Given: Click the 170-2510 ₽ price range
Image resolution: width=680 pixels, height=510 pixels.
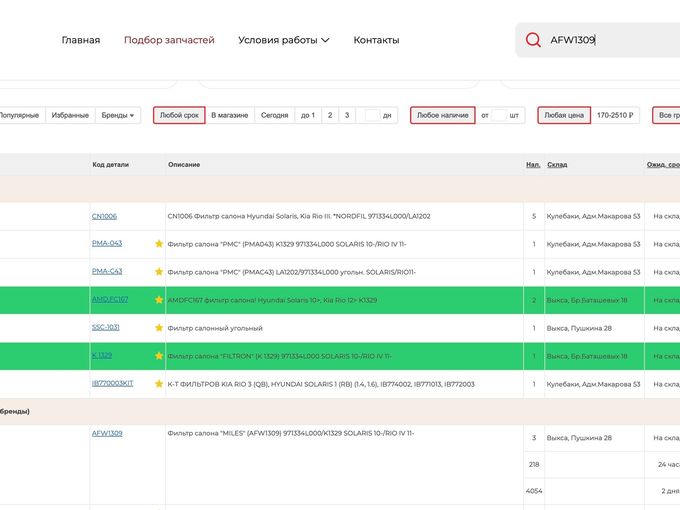Looking at the screenshot, I should [615, 115].
